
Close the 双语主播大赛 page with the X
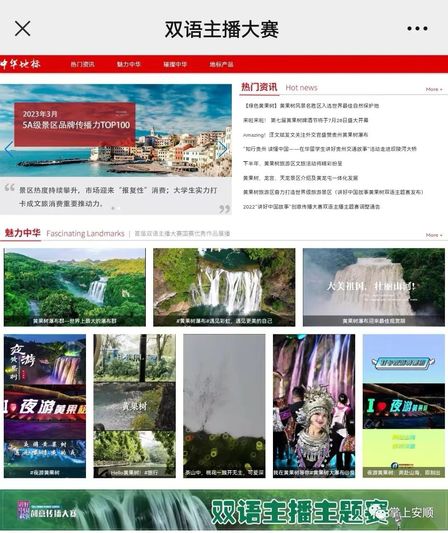[x=22, y=28]
